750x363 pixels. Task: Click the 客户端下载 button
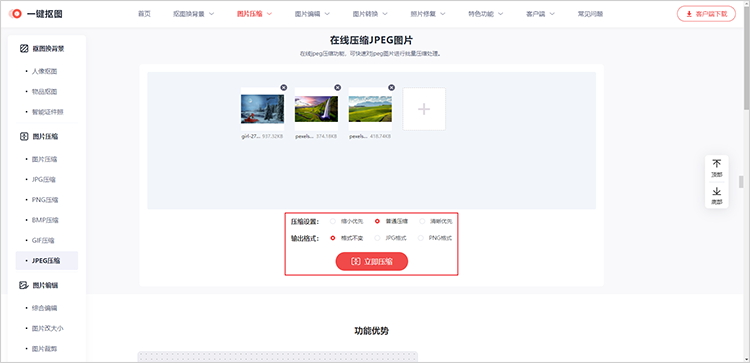[x=706, y=14]
